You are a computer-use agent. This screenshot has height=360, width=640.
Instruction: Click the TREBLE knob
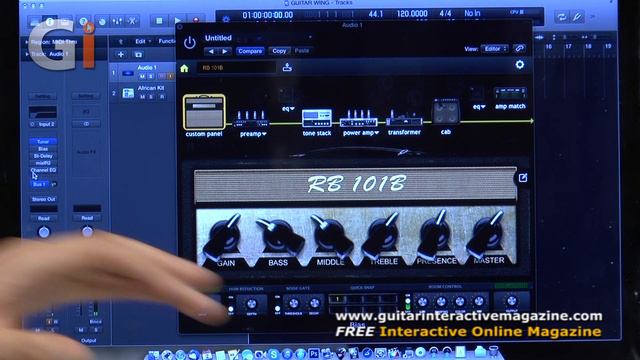(x=382, y=237)
